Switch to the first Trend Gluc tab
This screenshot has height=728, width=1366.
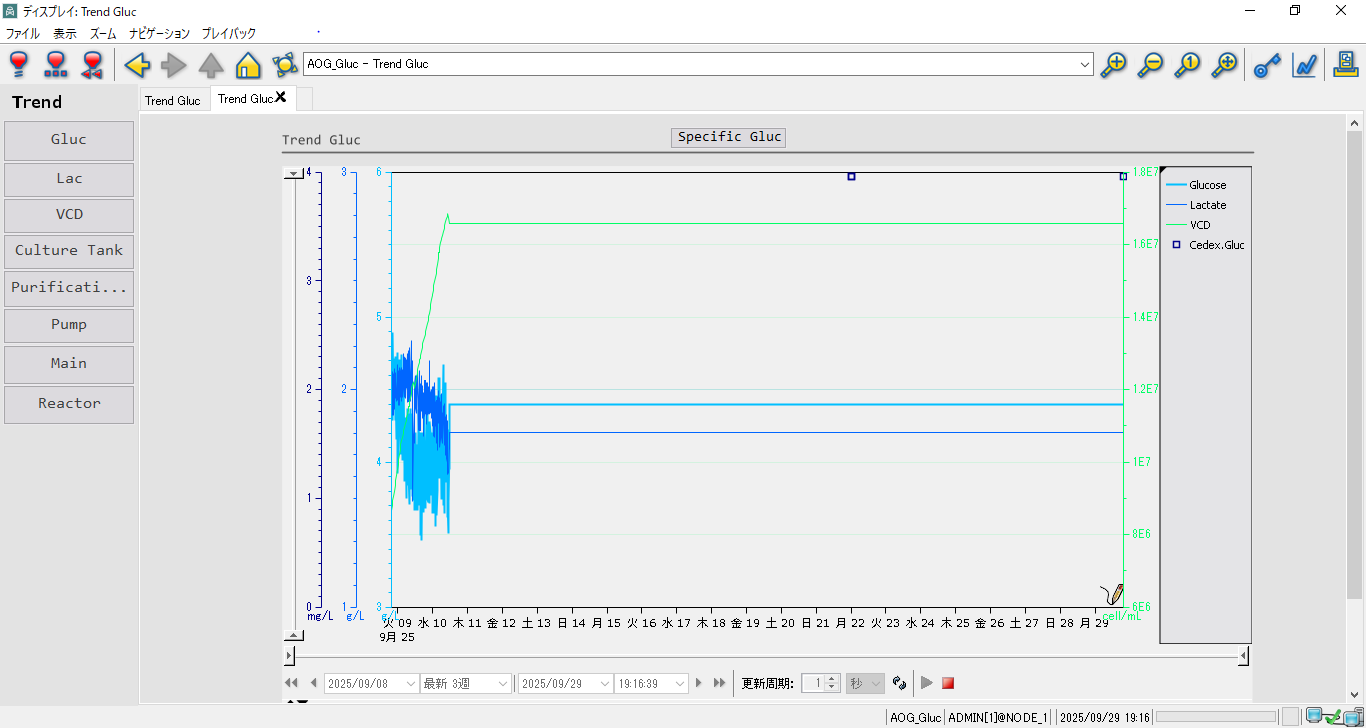[173, 100]
